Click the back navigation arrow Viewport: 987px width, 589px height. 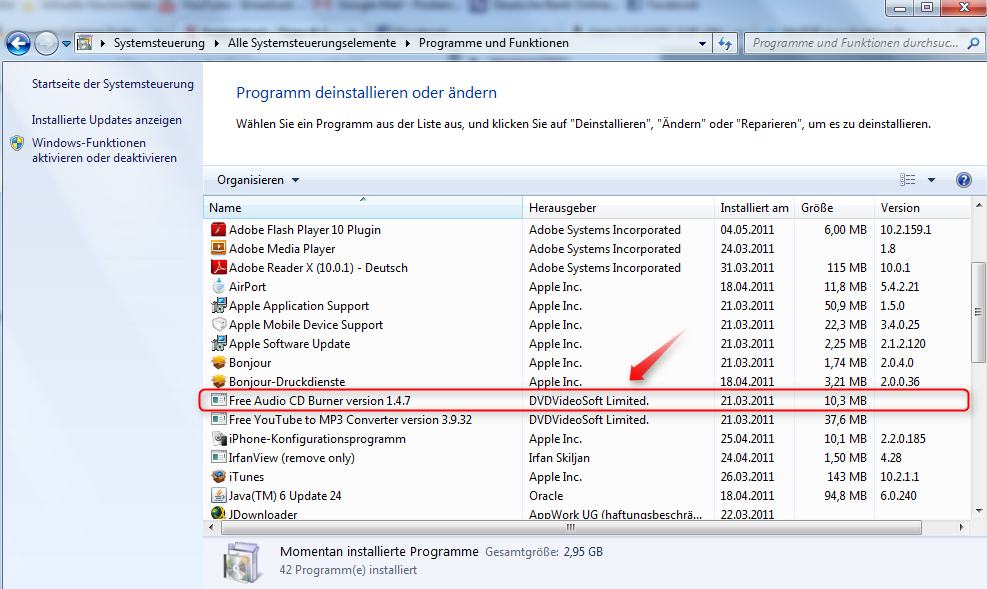point(17,43)
